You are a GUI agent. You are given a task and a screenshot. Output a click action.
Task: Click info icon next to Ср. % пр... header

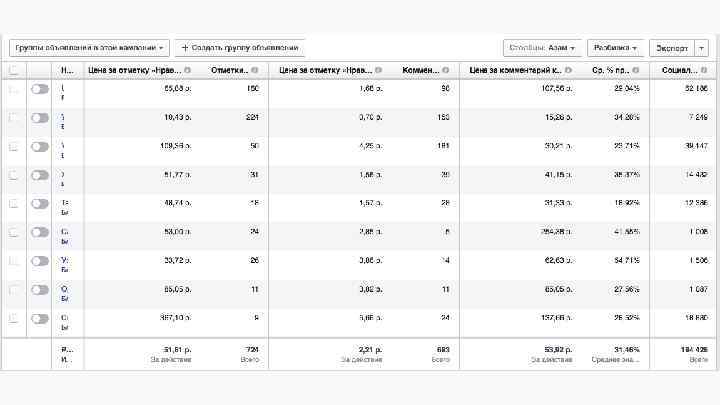pyautogui.click(x=636, y=70)
